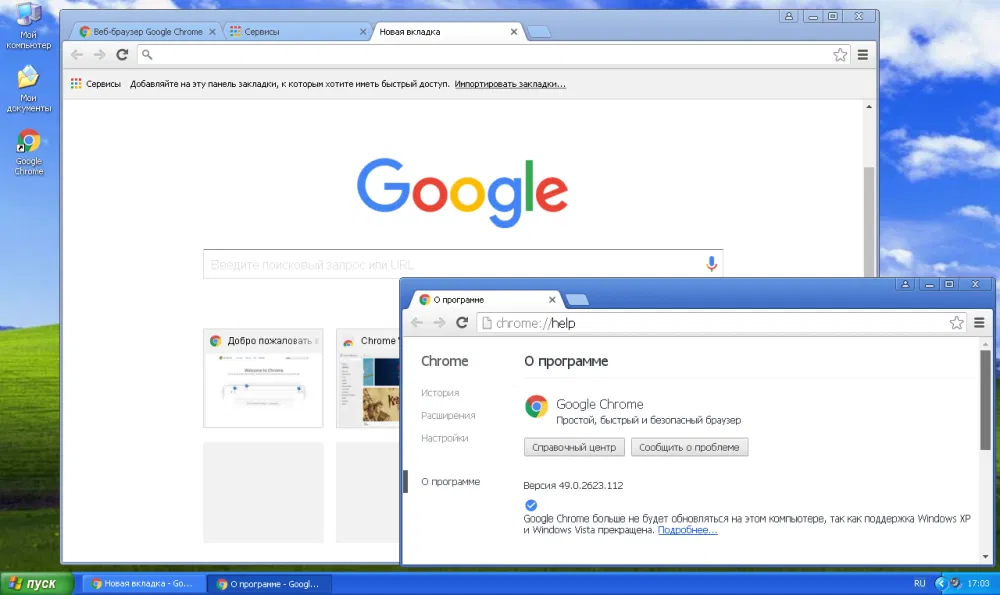Click the Импортировать закладки… link
The image size is (1000, 595).
(510, 84)
